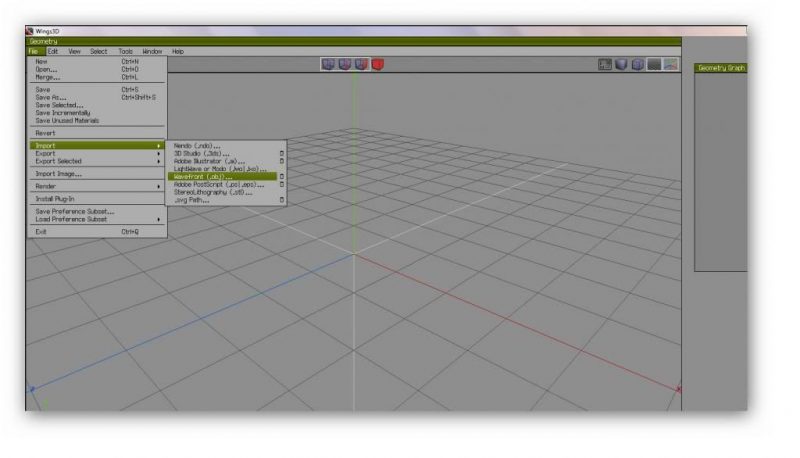Click the Wings3D app icon in title bar
The image size is (800, 458).
point(29,31)
